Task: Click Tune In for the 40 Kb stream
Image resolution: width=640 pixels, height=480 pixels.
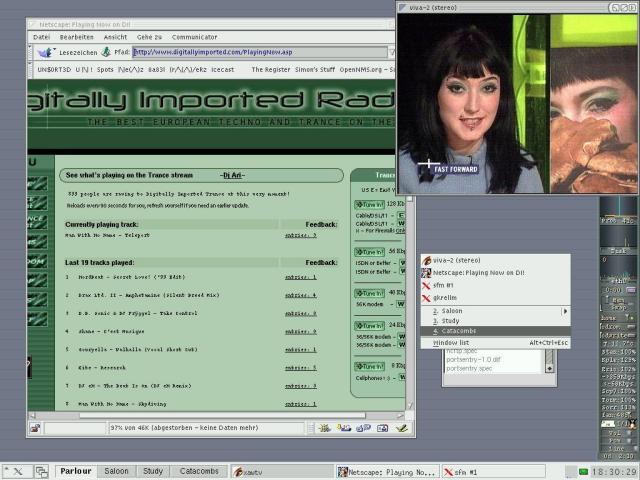Action: [x=369, y=293]
